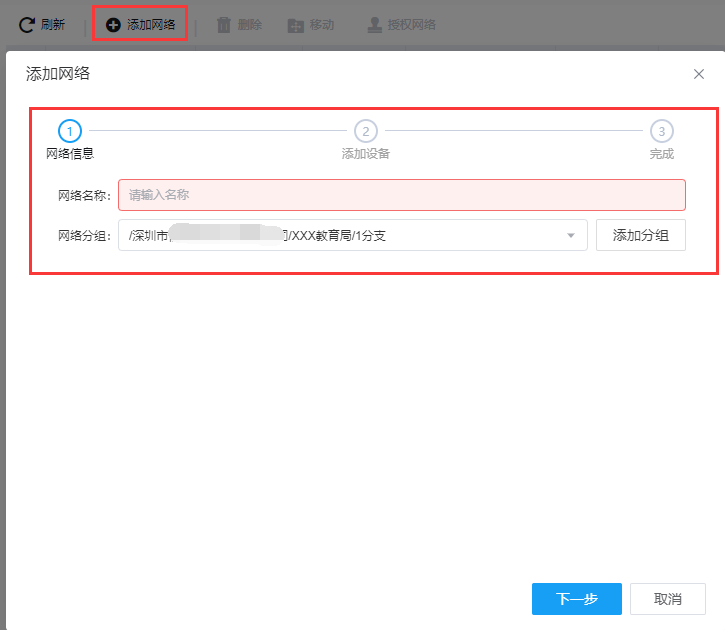Viewport: 725px width, 630px height.
Task: Expand the 网络分组 dropdown arrow
Action: point(571,235)
